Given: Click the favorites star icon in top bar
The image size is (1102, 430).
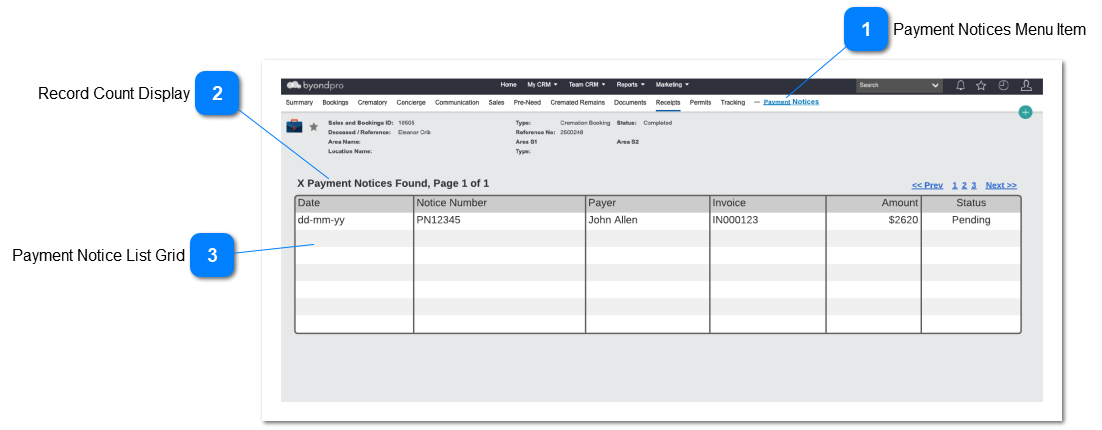Looking at the screenshot, I should coord(982,85).
